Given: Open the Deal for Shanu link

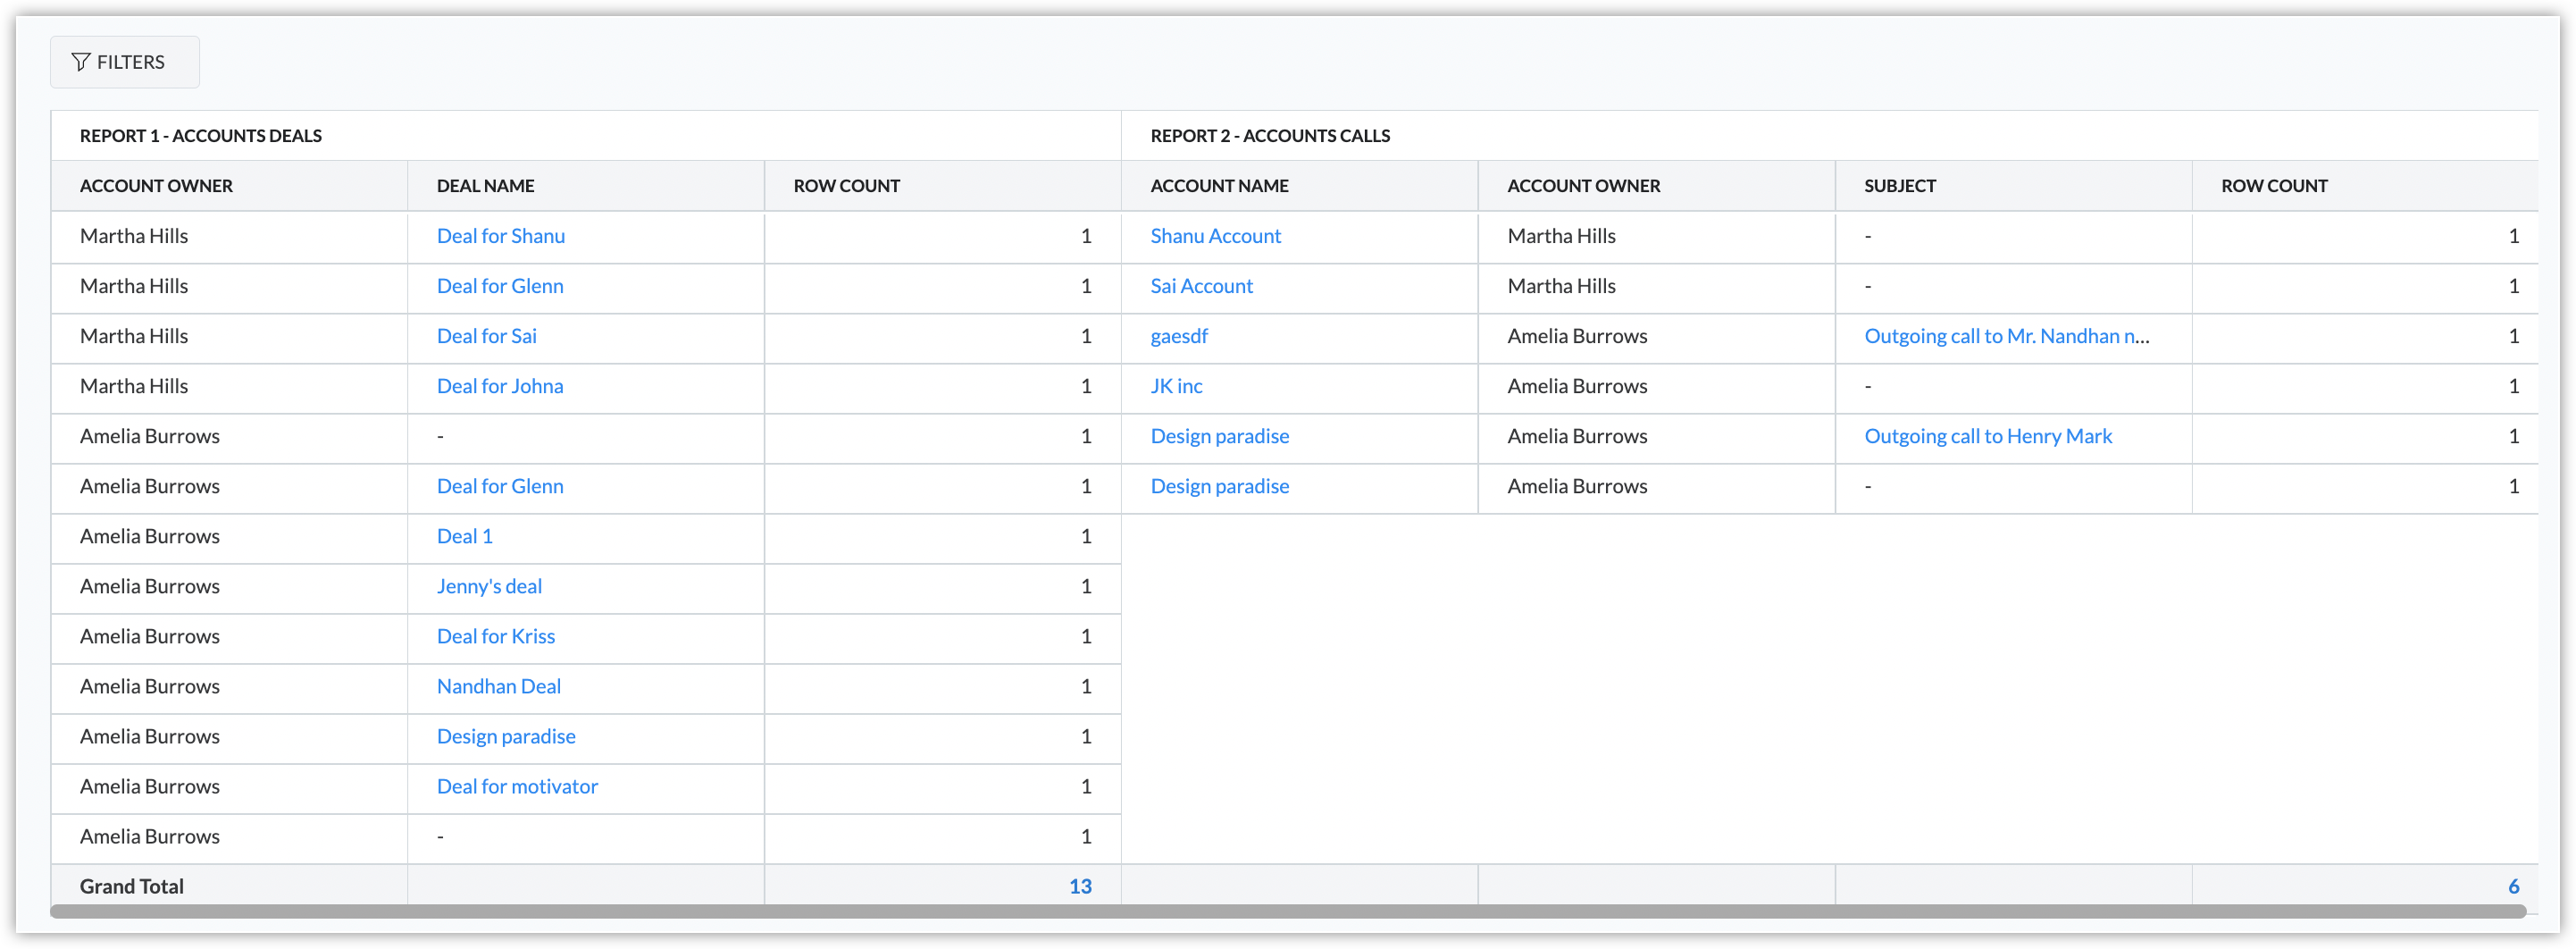Looking at the screenshot, I should click(500, 236).
